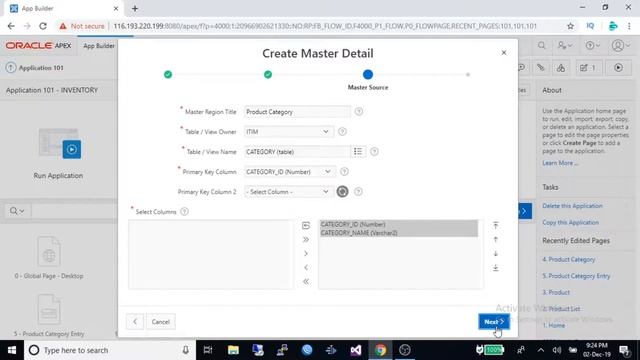Open the administration menu icon
The width and height of the screenshot is (640, 360).
[x=565, y=46]
